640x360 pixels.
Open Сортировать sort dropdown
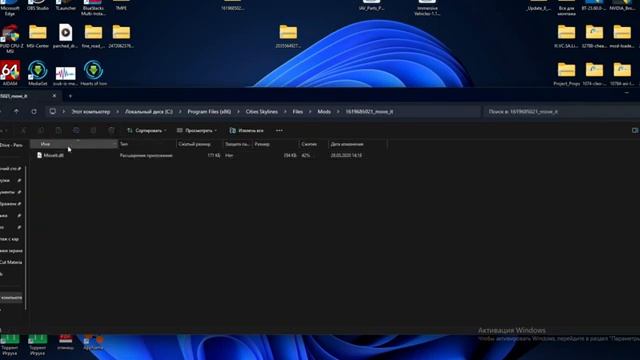click(x=147, y=131)
